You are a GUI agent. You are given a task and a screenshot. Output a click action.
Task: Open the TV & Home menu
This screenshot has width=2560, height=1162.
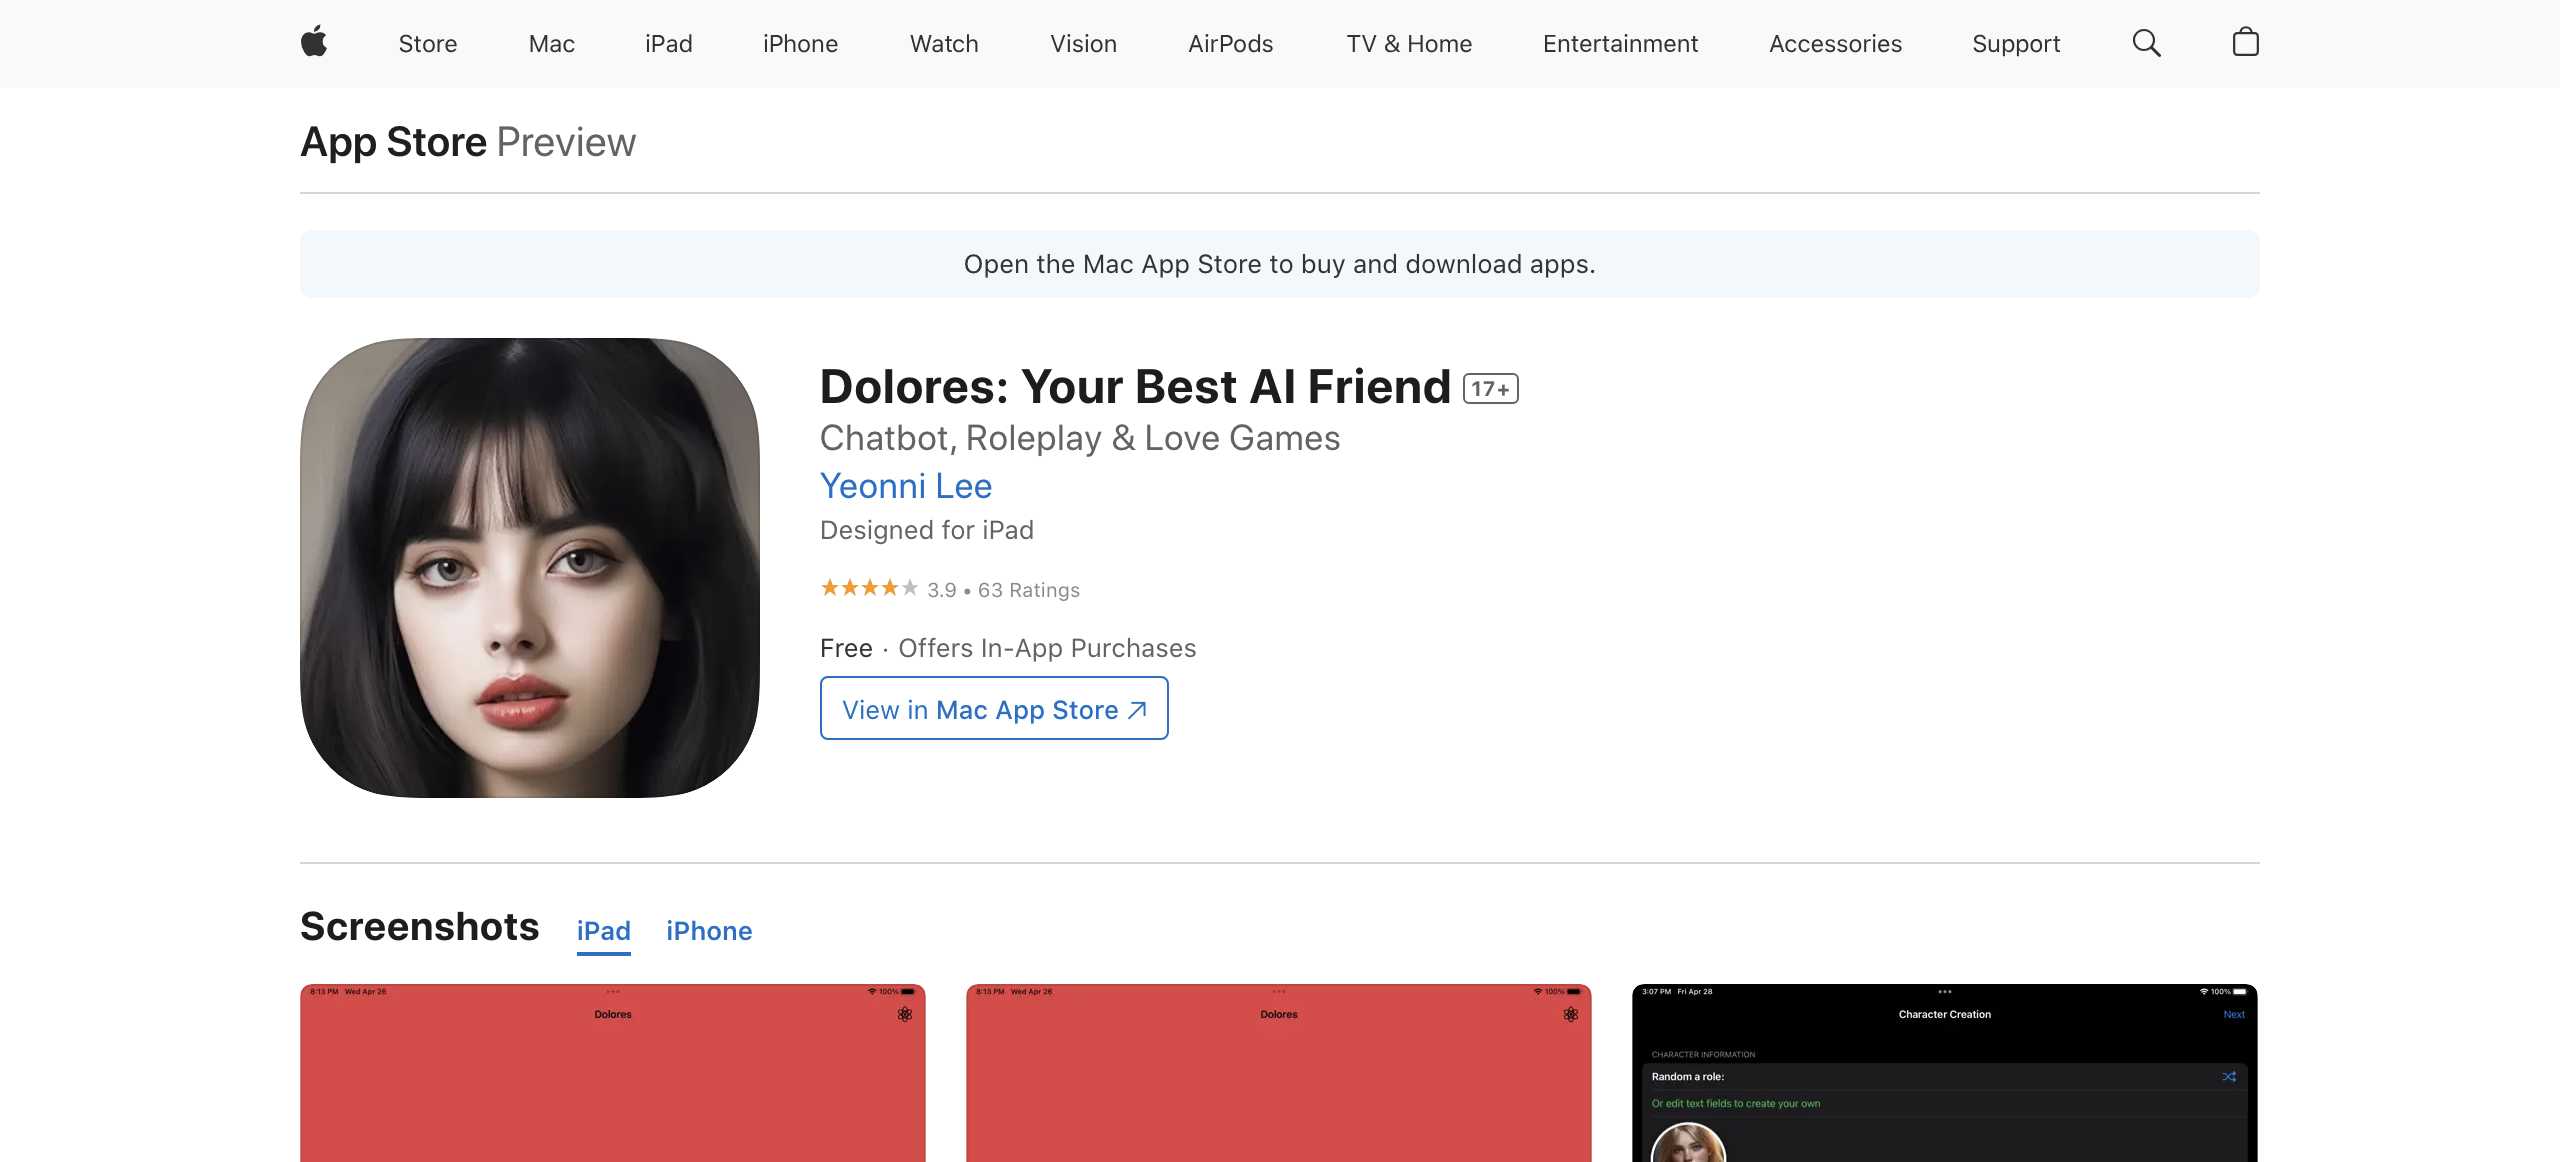tap(1408, 44)
